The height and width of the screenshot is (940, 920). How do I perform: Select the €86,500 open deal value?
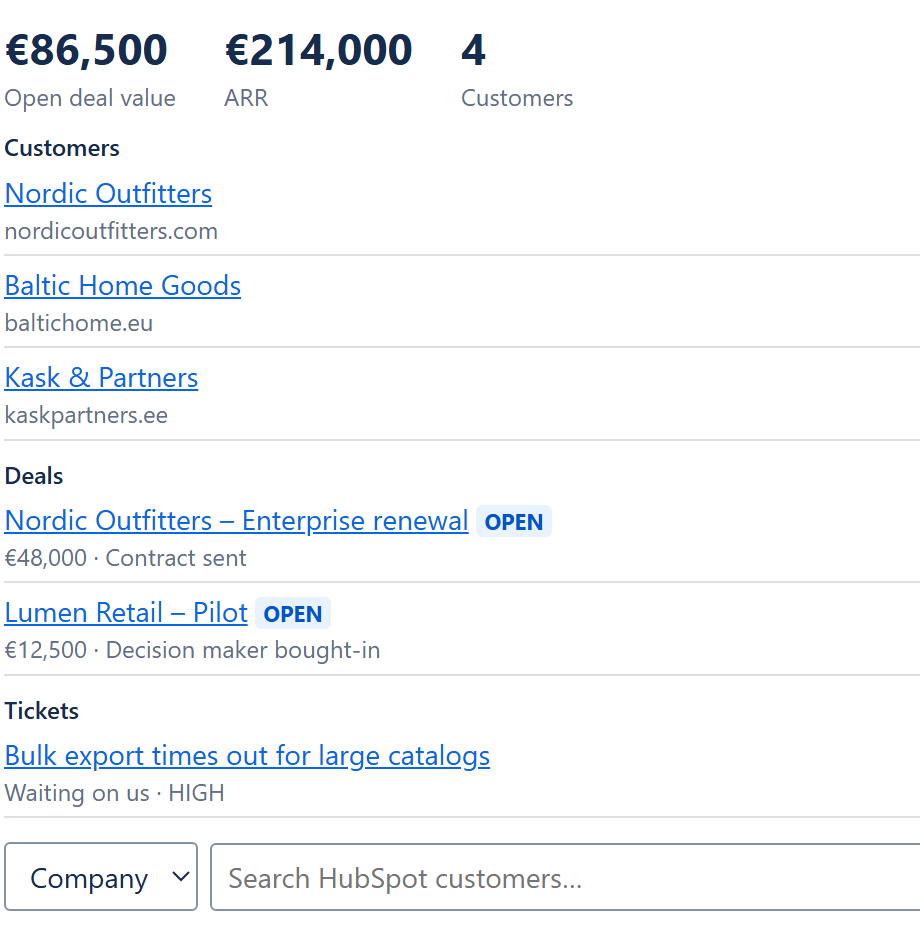[86, 50]
